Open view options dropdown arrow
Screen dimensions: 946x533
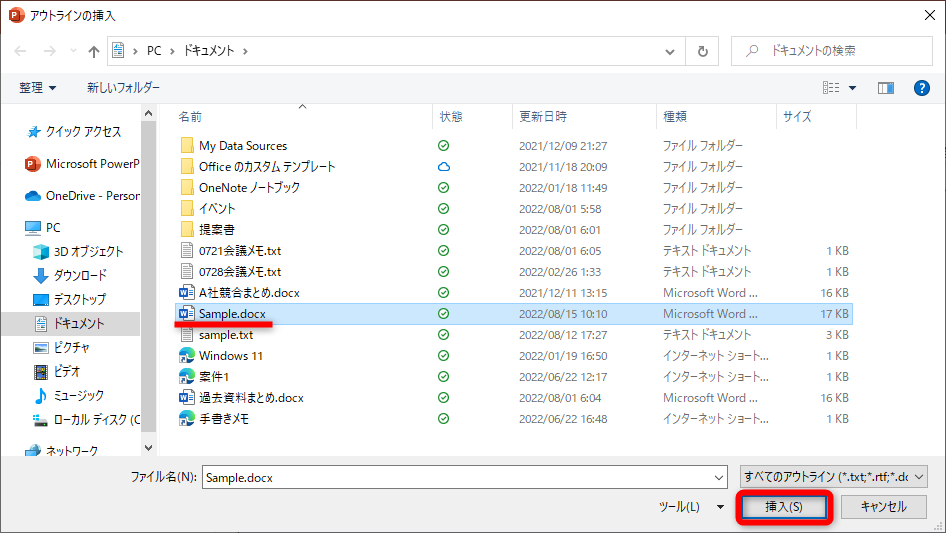(852, 88)
